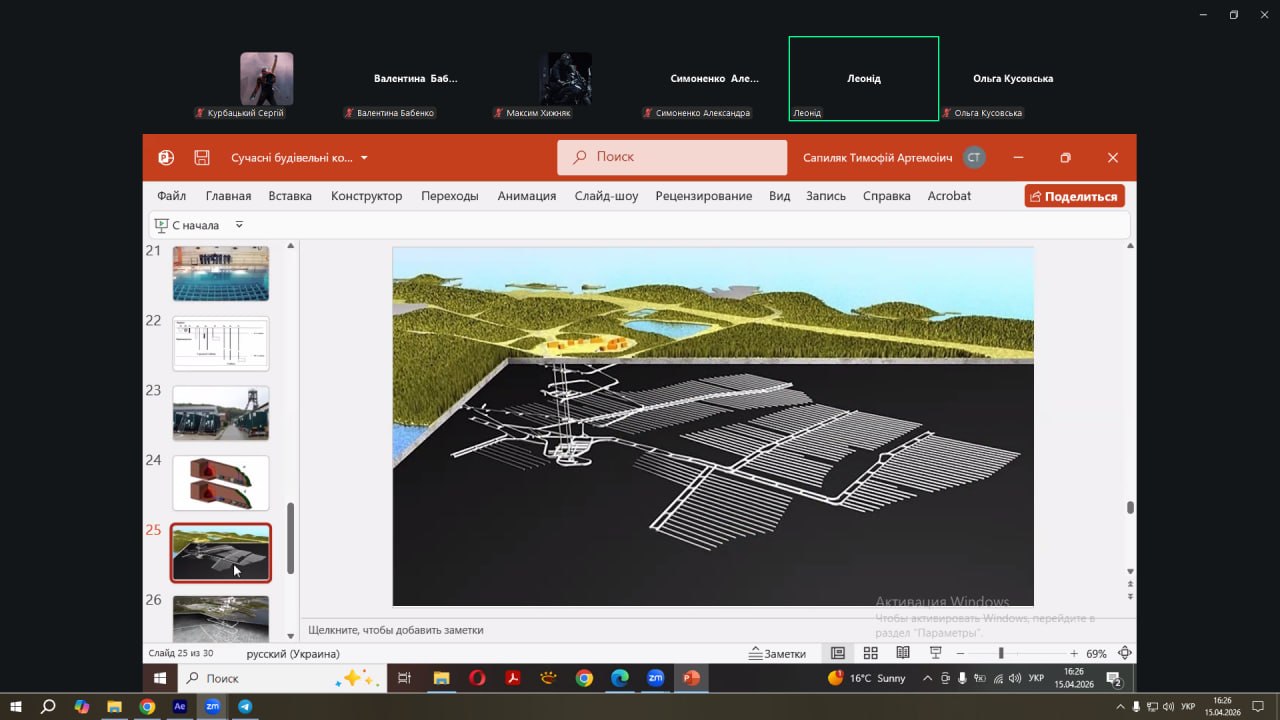Click the zoom out minus icon
This screenshot has height=720, width=1280.
960,653
